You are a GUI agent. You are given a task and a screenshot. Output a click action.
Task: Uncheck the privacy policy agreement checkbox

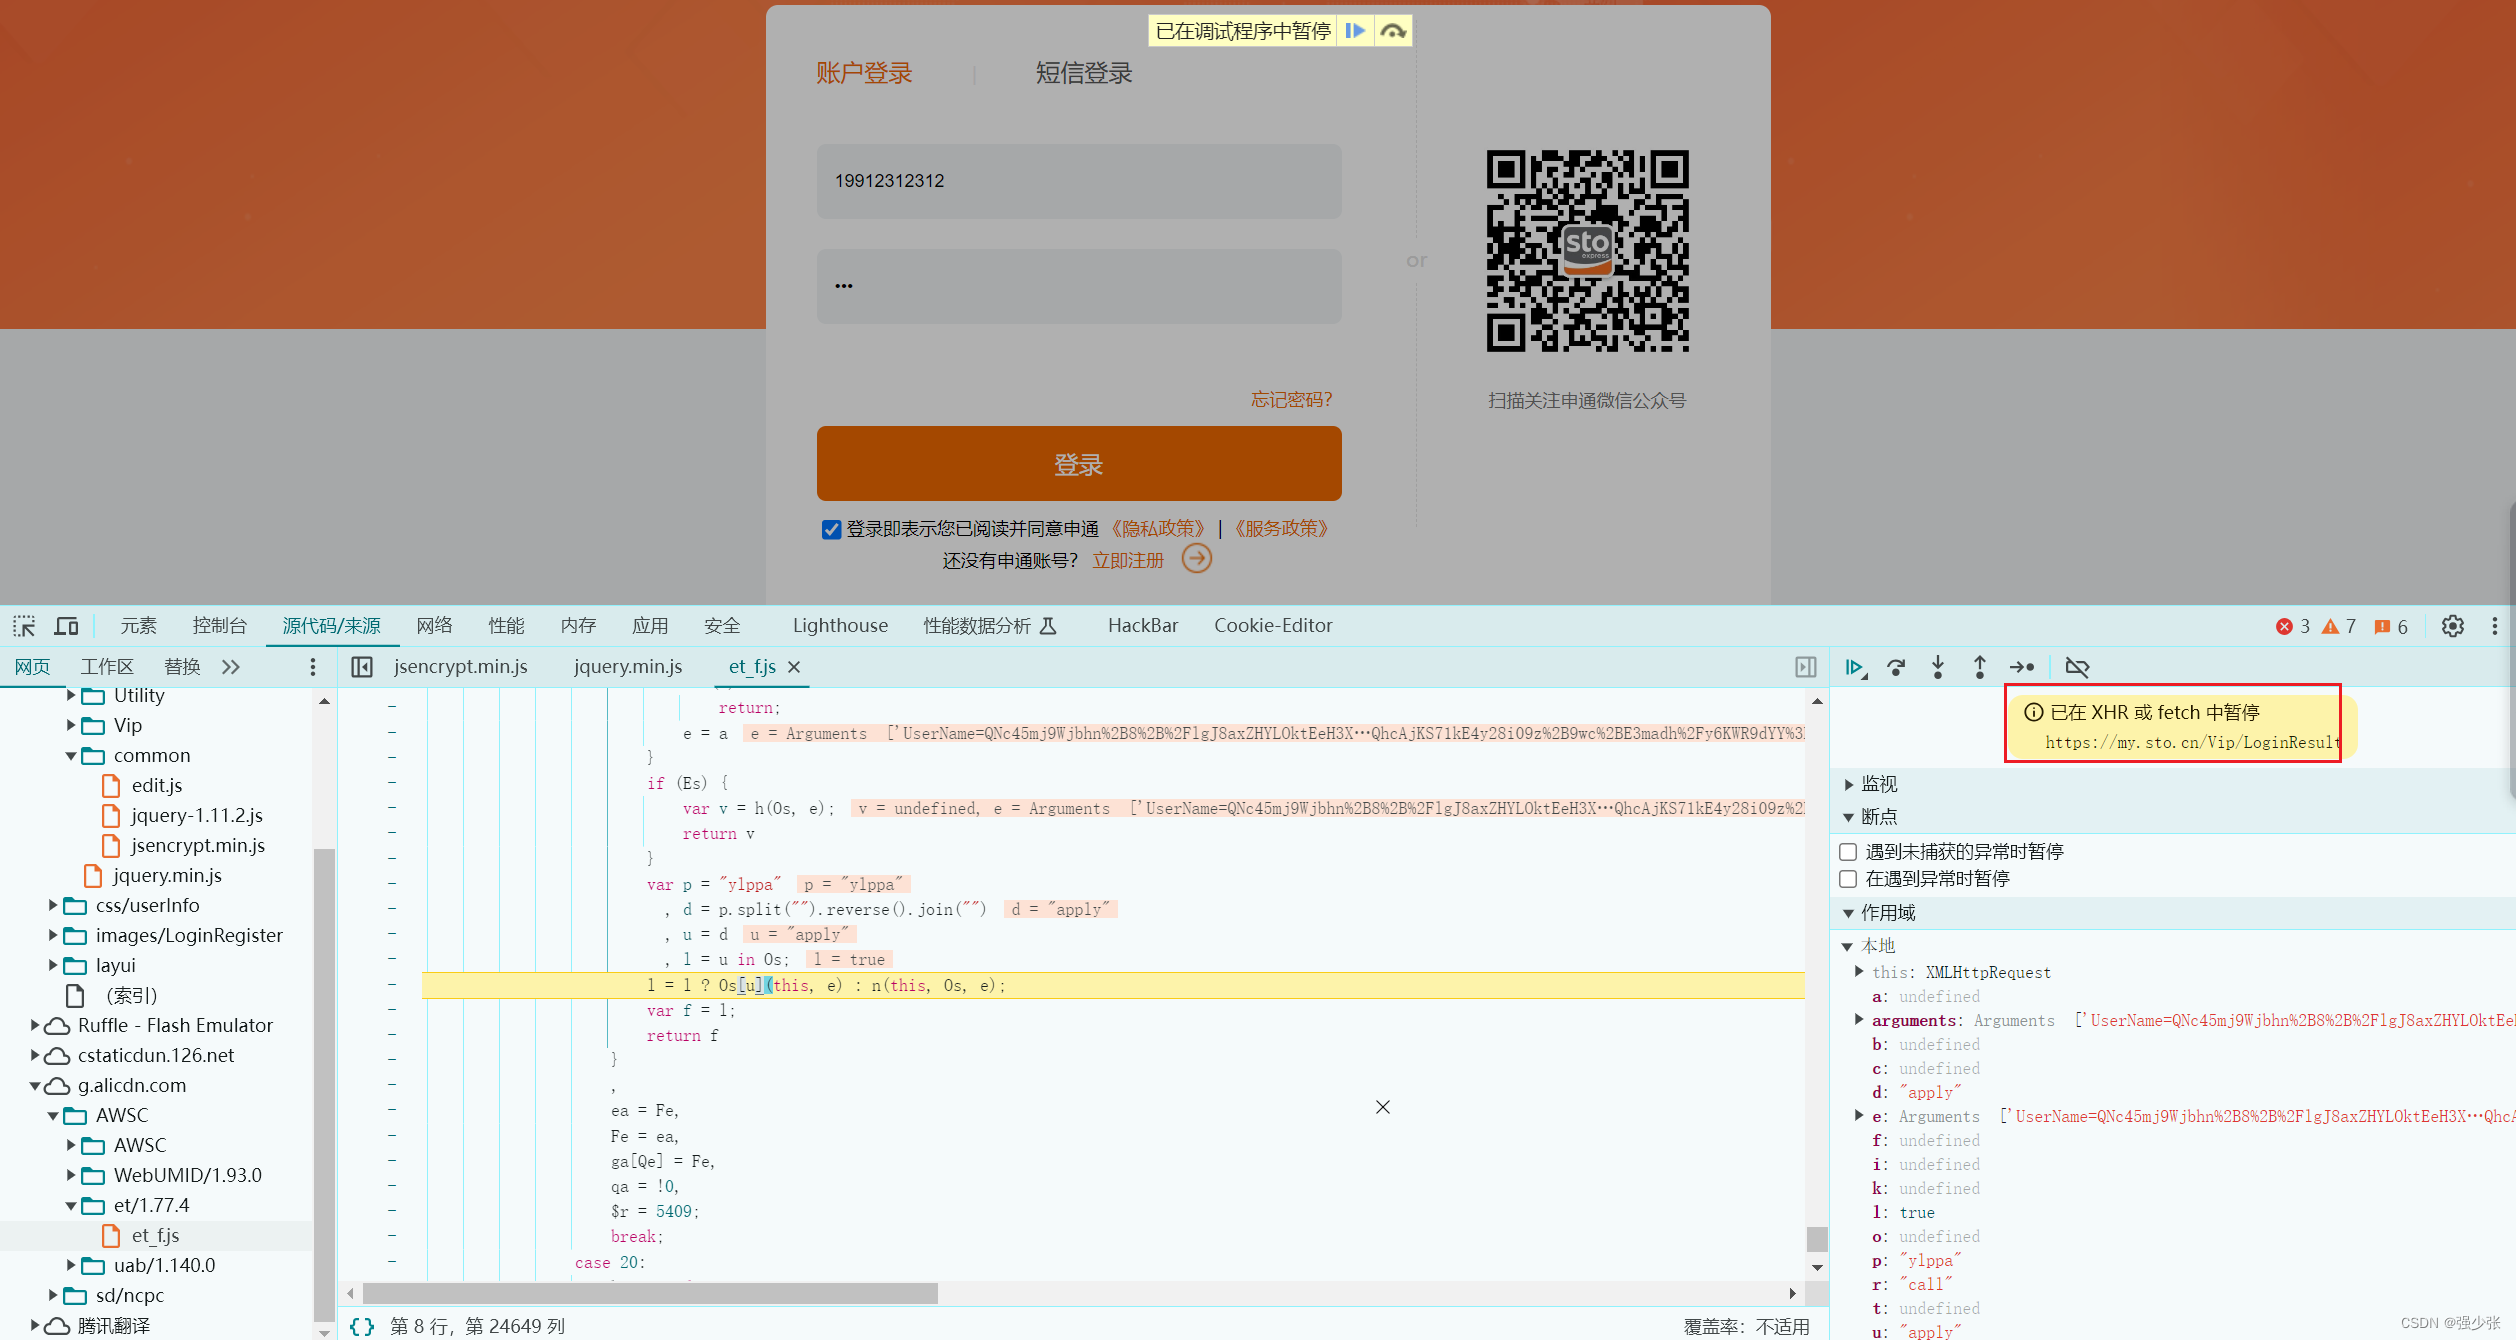coord(831,529)
